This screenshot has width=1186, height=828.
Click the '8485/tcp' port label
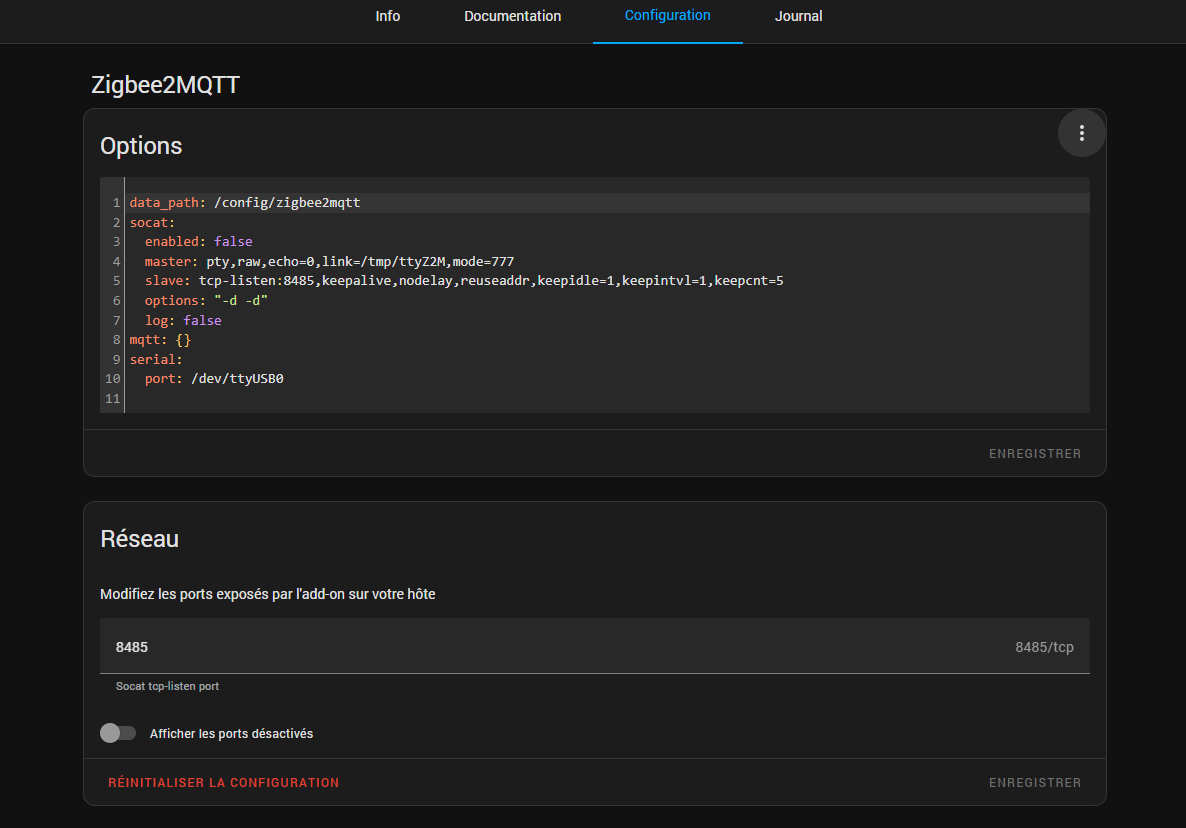pyautogui.click(x=1044, y=647)
